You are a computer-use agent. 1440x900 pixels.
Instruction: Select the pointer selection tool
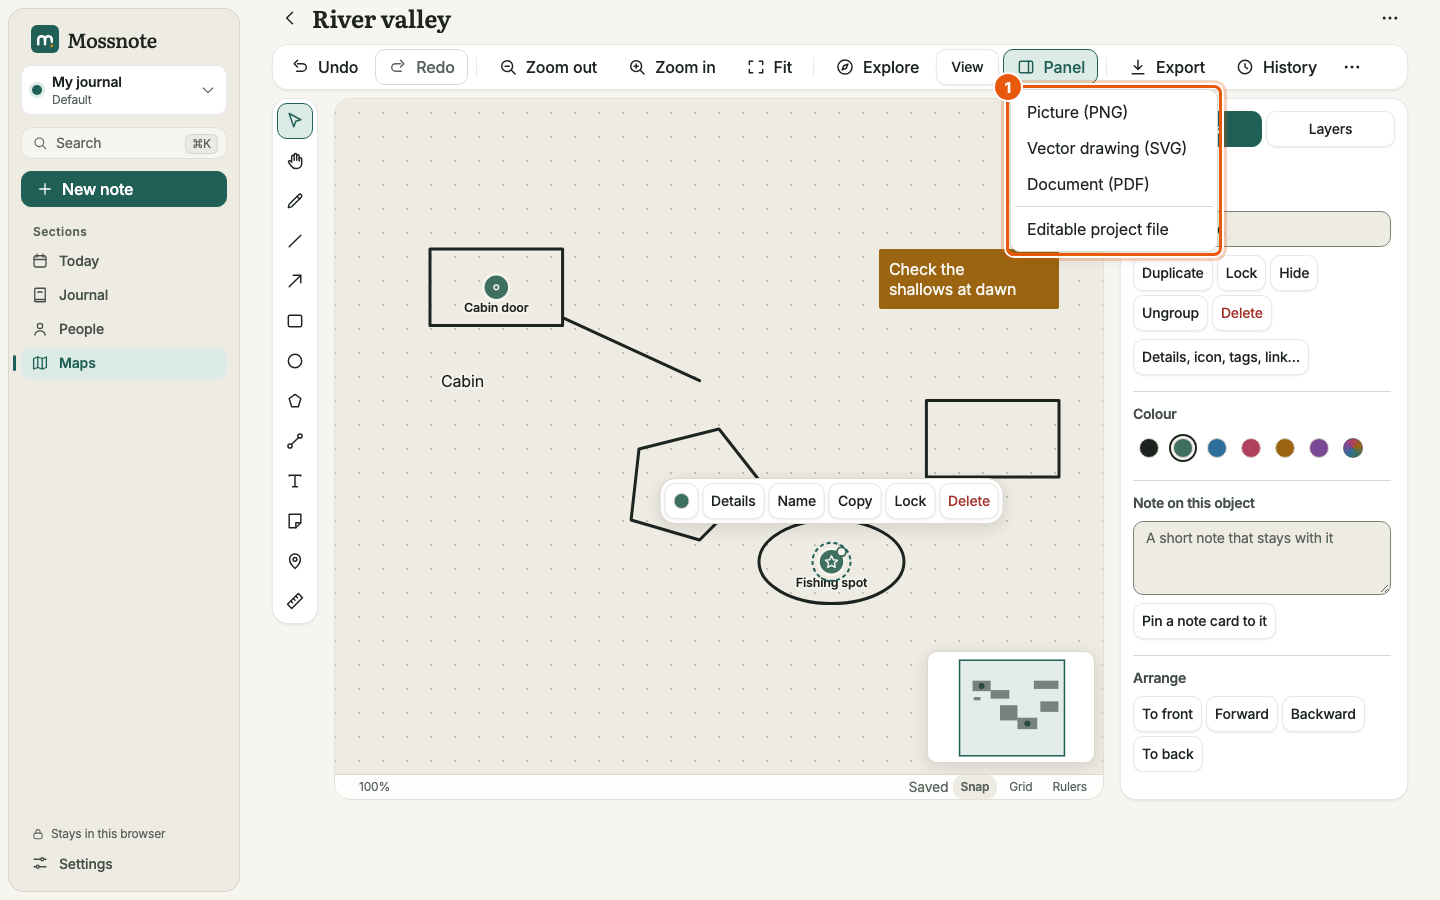click(295, 121)
